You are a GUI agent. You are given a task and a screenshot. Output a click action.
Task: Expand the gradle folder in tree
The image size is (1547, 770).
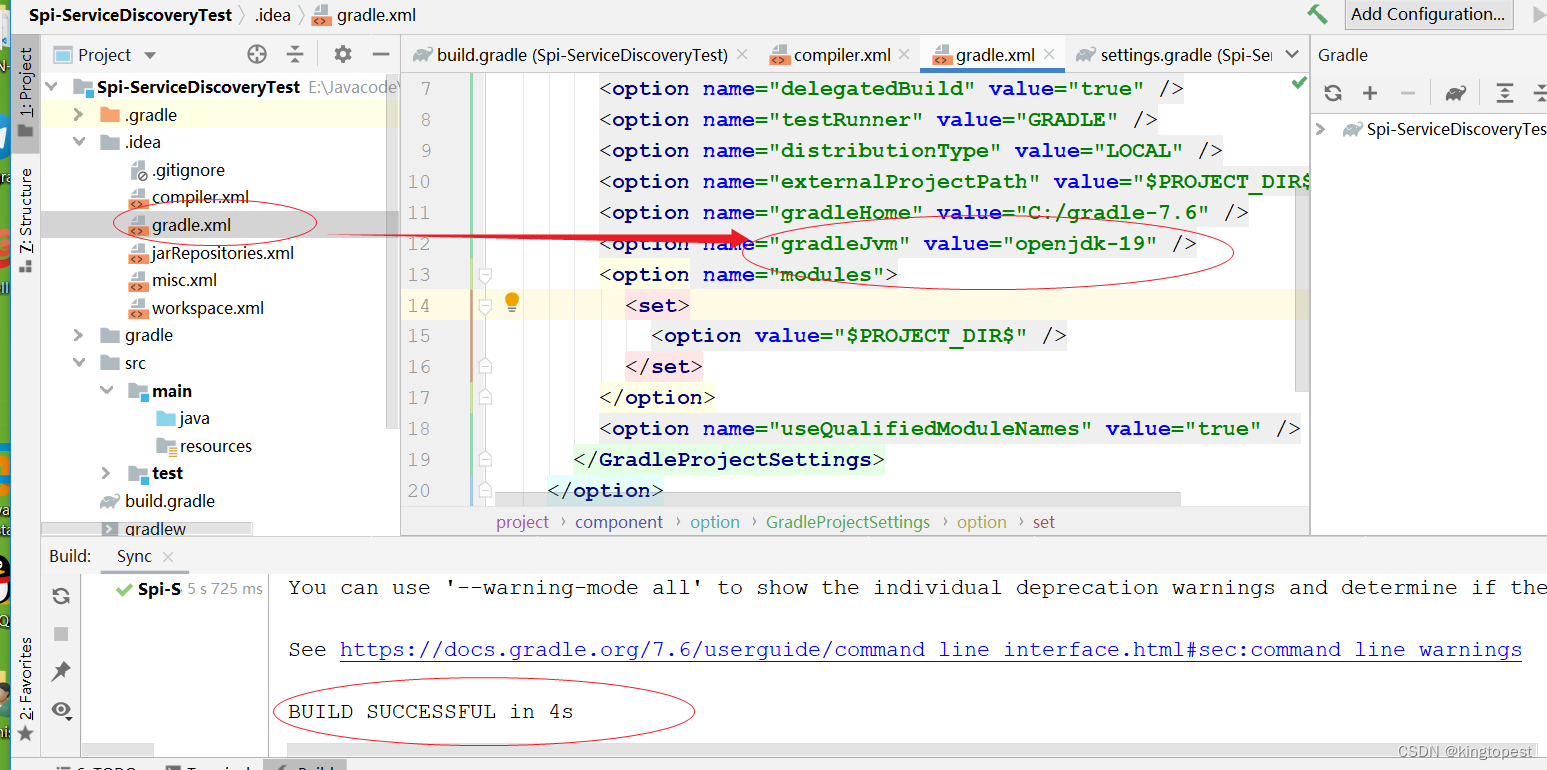click(79, 335)
